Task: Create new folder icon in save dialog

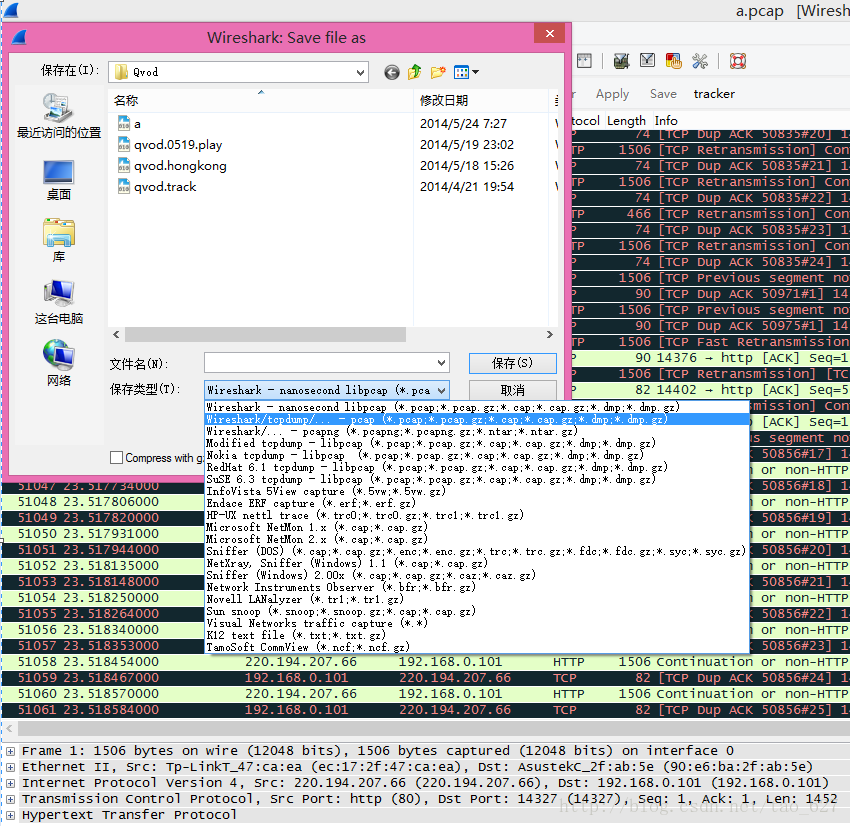Action: click(438, 72)
